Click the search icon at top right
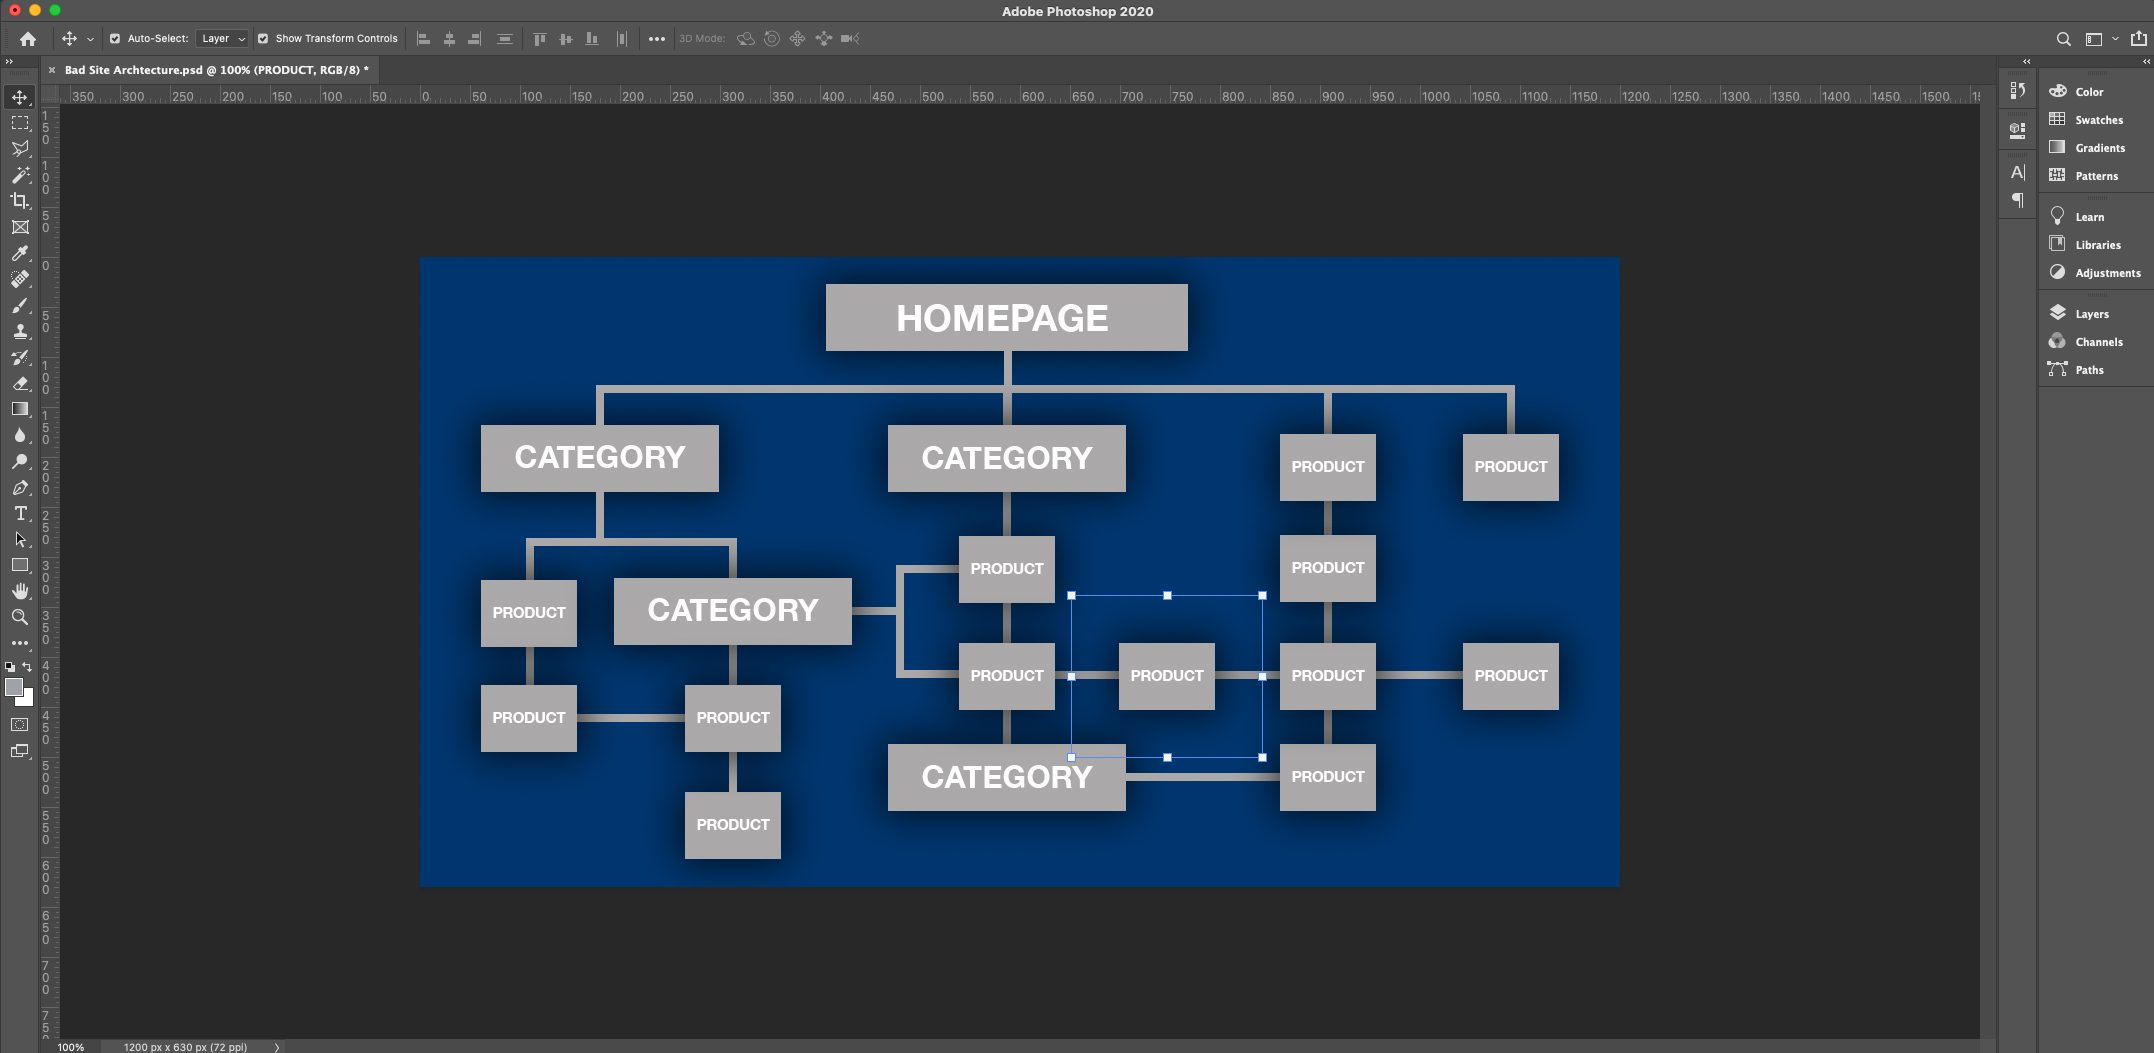This screenshot has height=1053, width=2154. pyautogui.click(x=2063, y=39)
